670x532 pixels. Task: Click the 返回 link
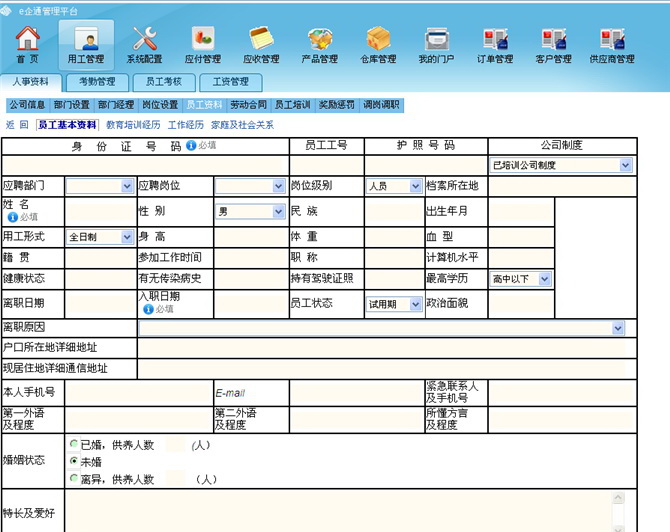(17, 125)
